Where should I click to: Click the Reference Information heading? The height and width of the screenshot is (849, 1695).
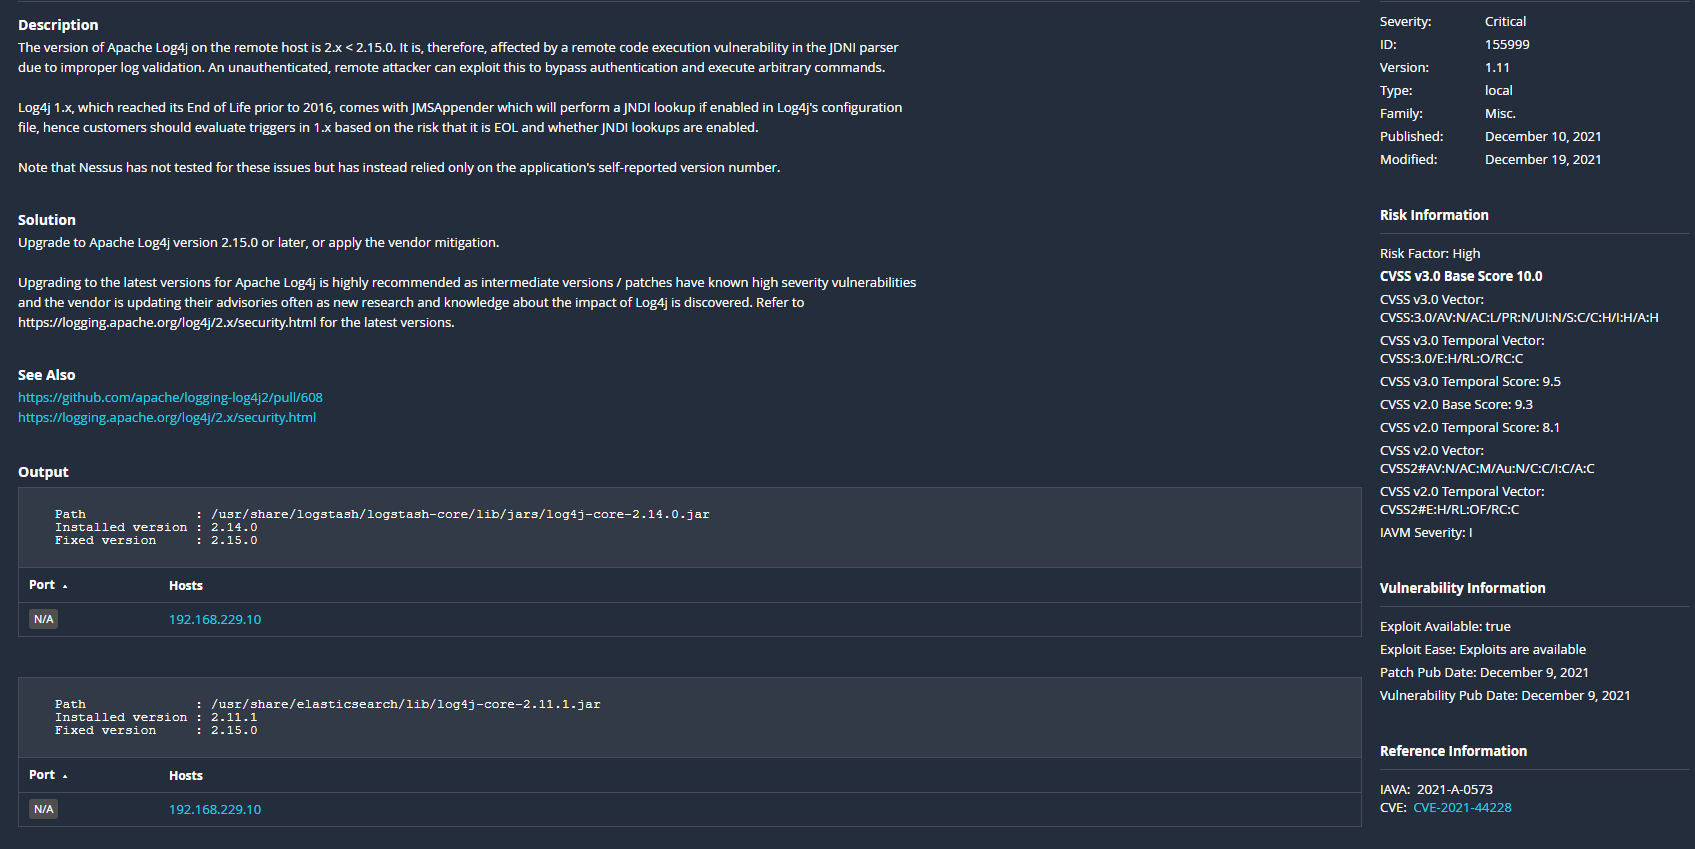click(1453, 751)
